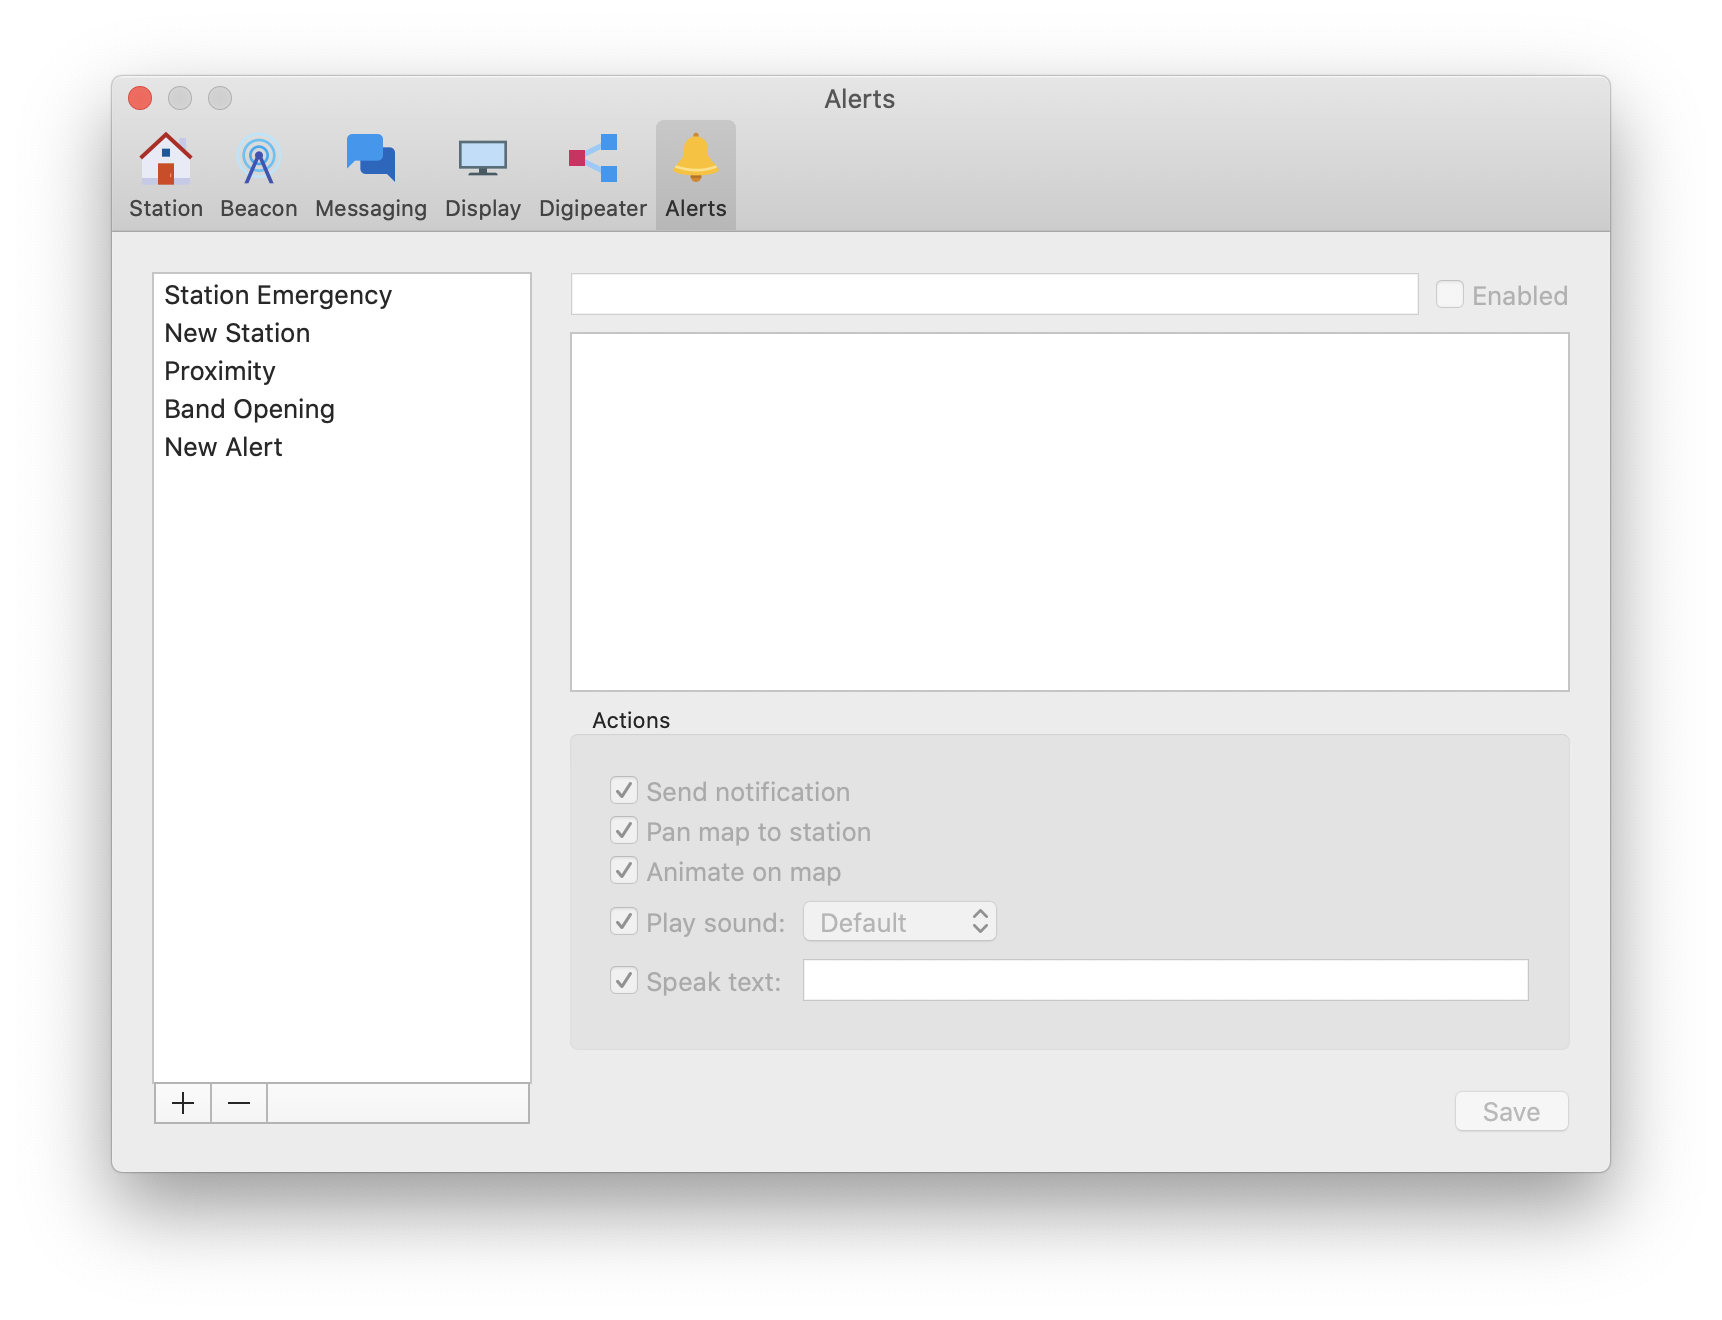Select New Alert in alert list
1722x1320 pixels.
[x=341, y=447]
